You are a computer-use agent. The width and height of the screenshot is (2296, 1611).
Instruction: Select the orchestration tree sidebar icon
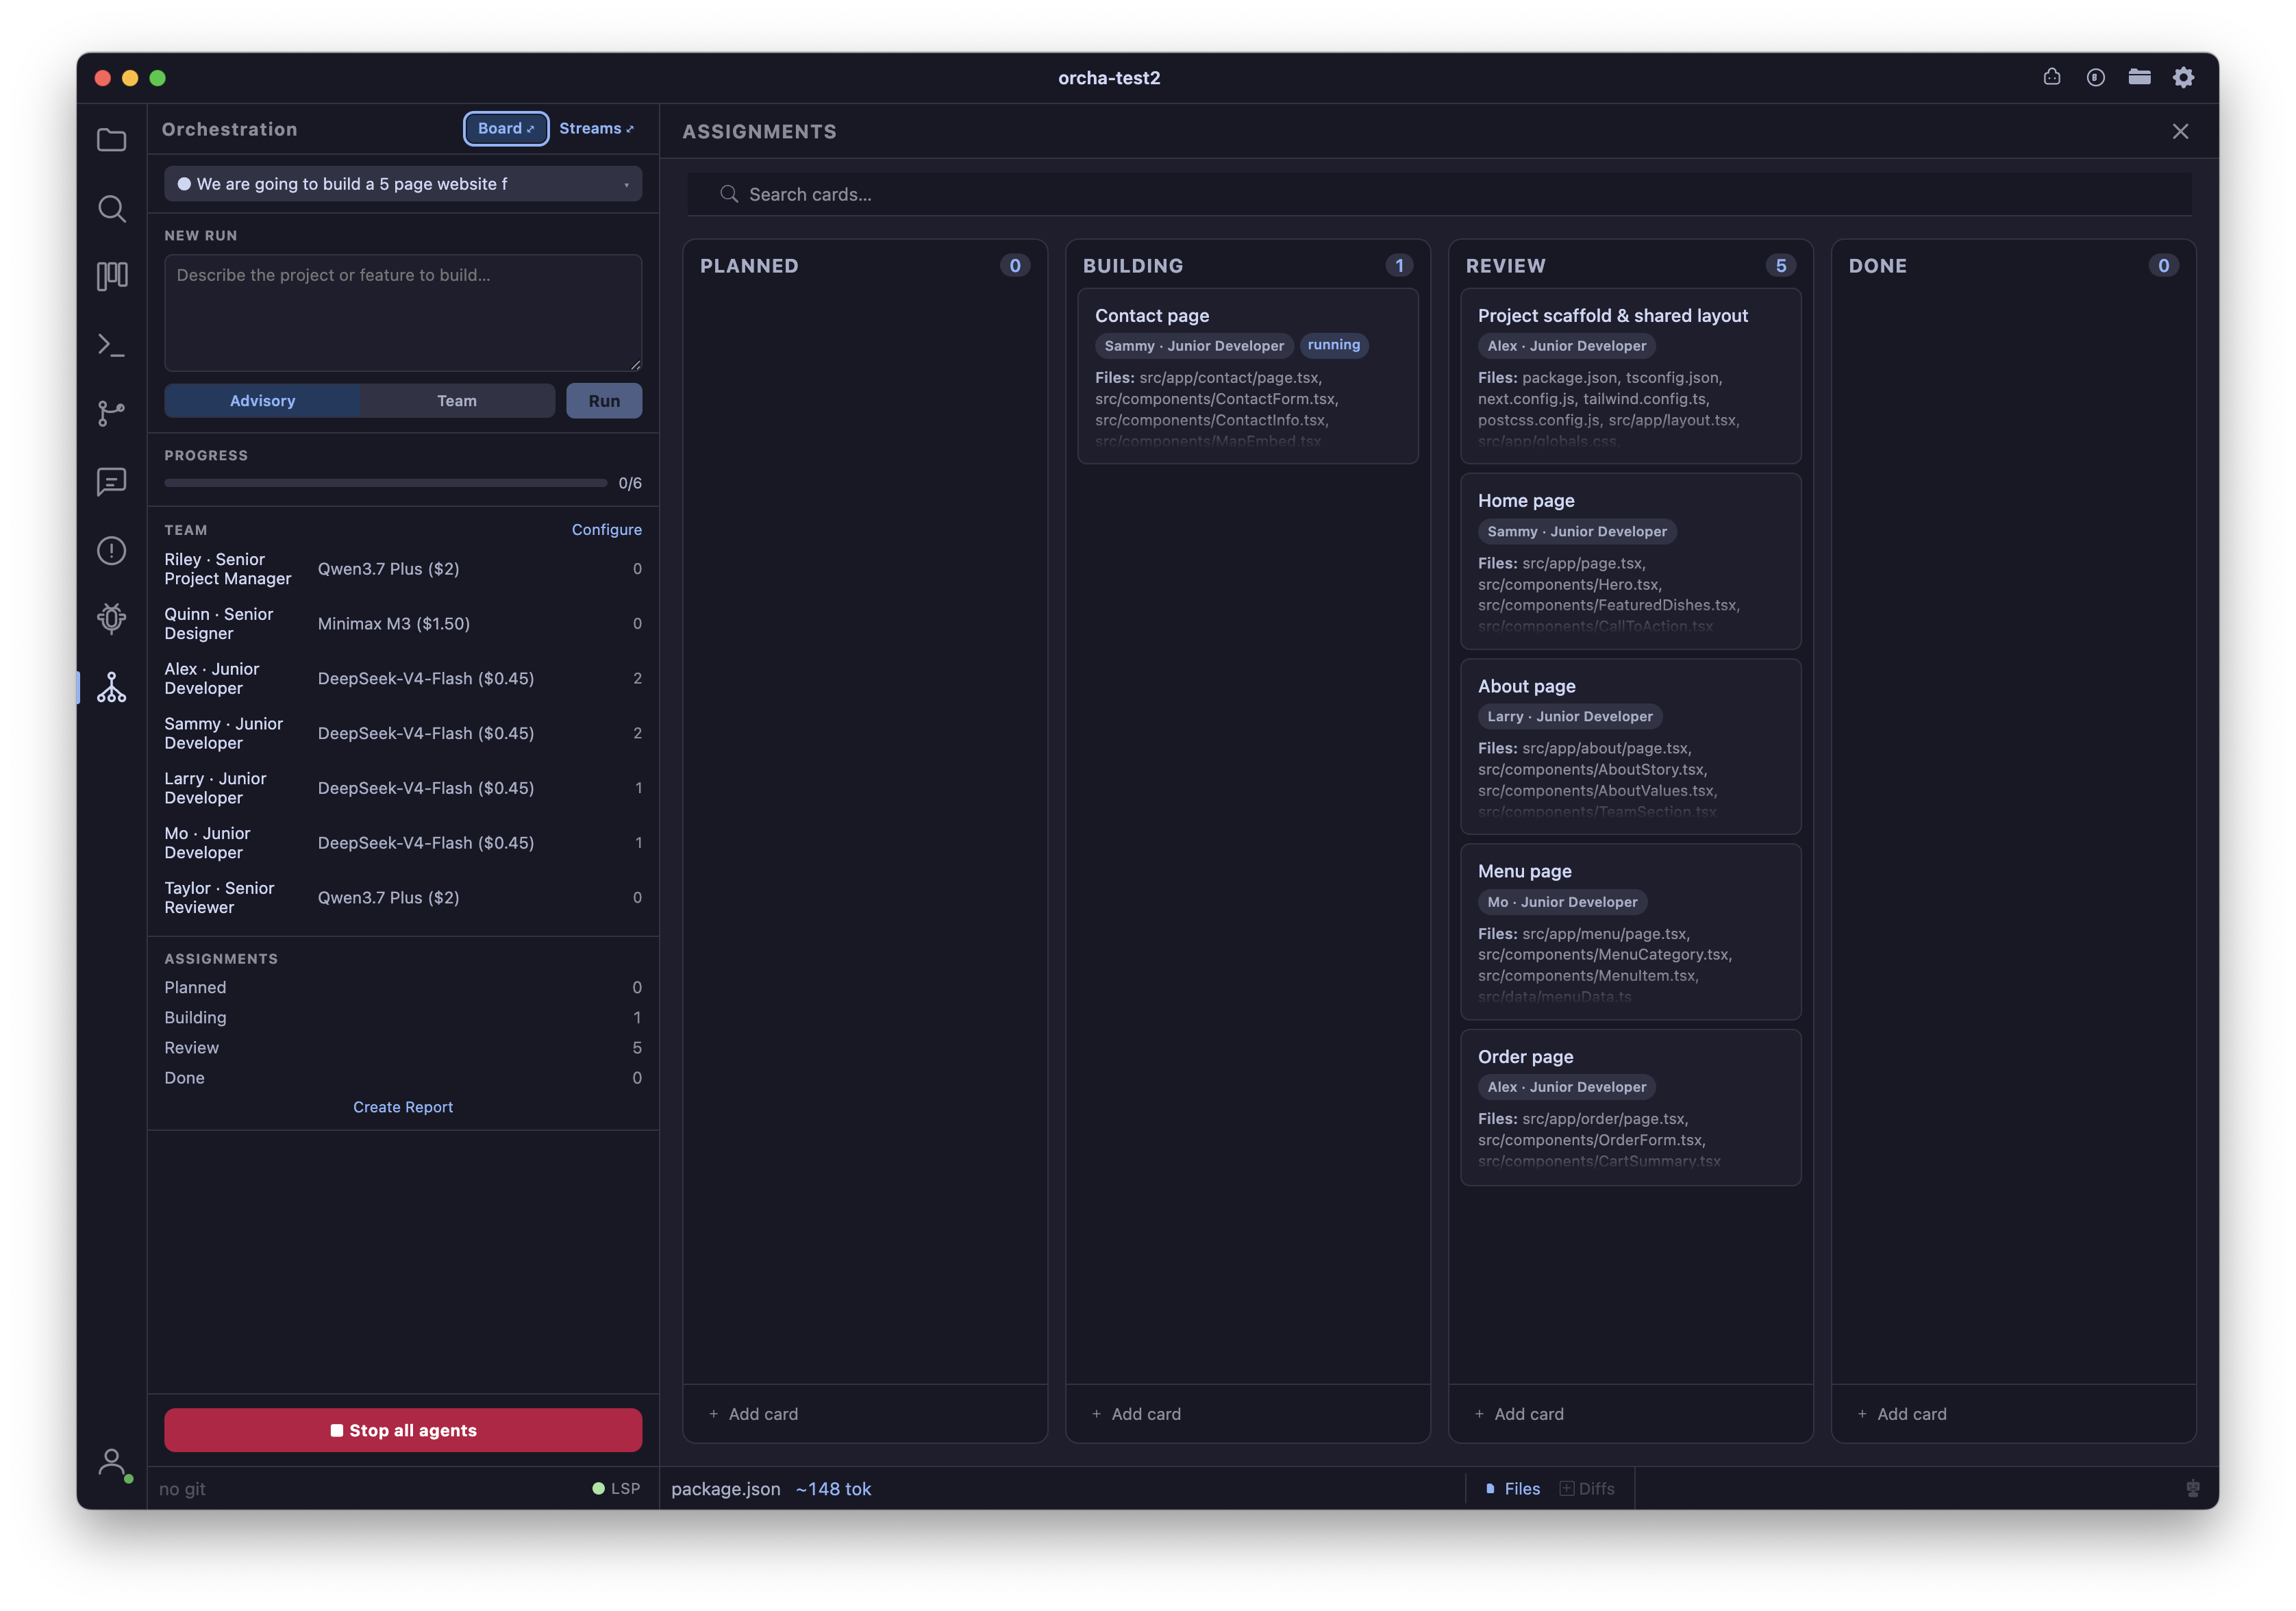pos(111,687)
